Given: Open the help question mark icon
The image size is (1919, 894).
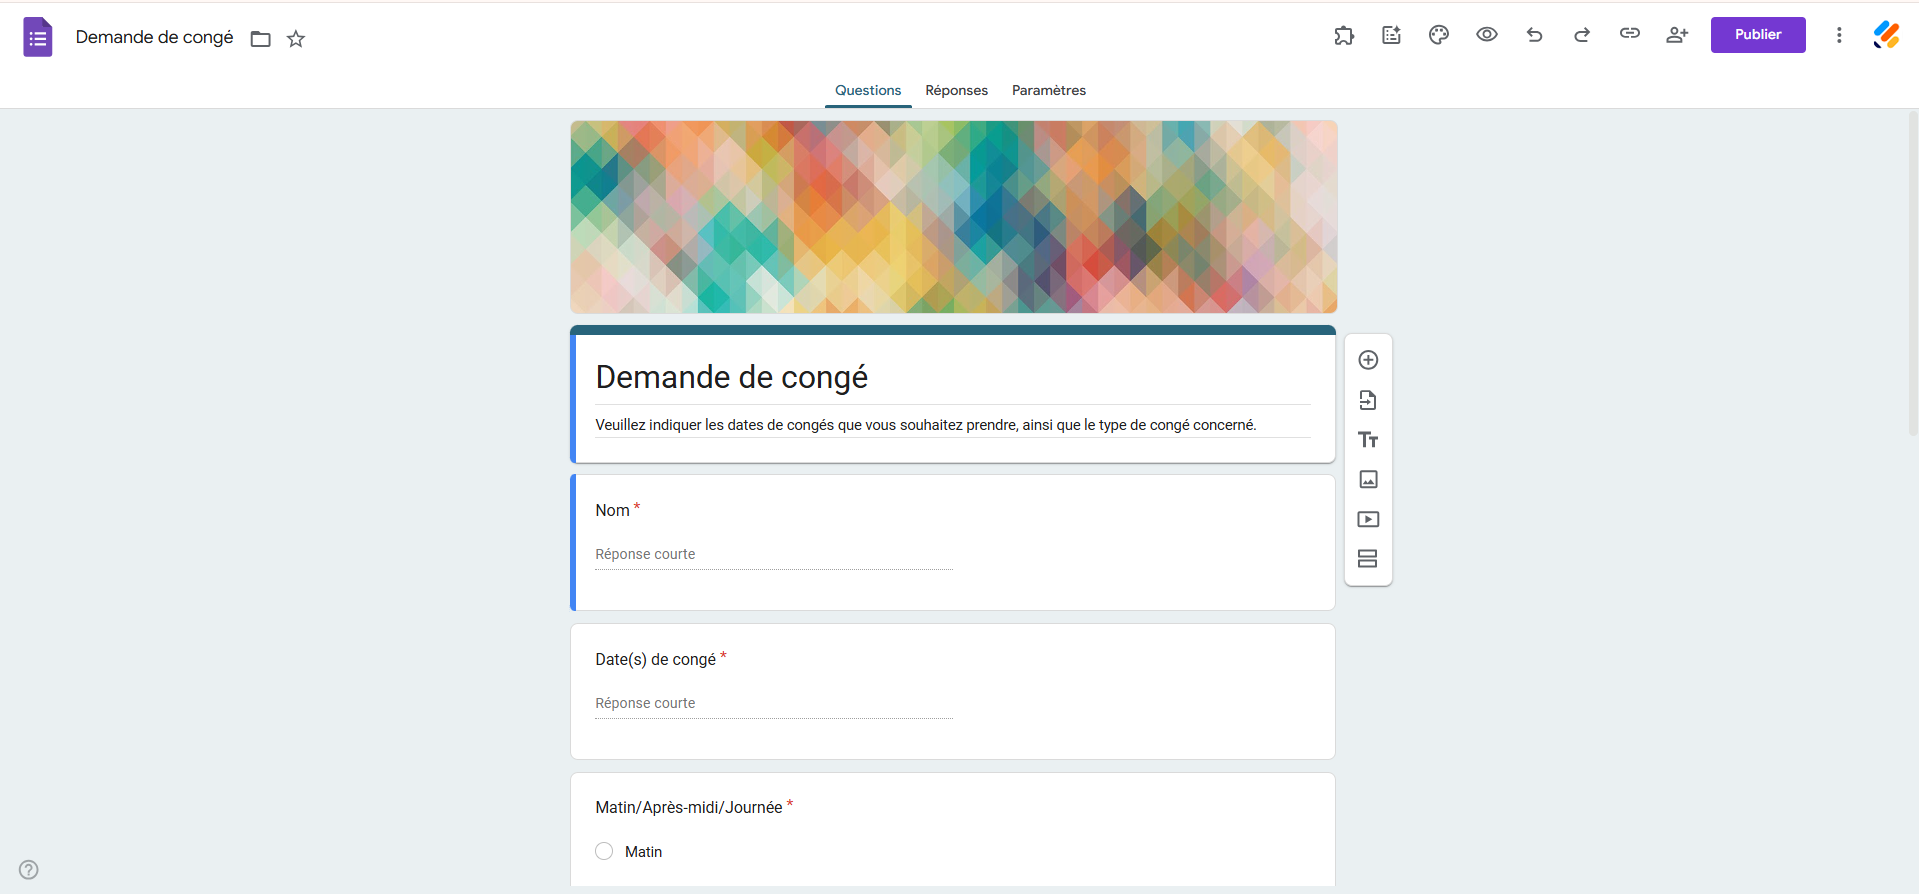Looking at the screenshot, I should [29, 869].
